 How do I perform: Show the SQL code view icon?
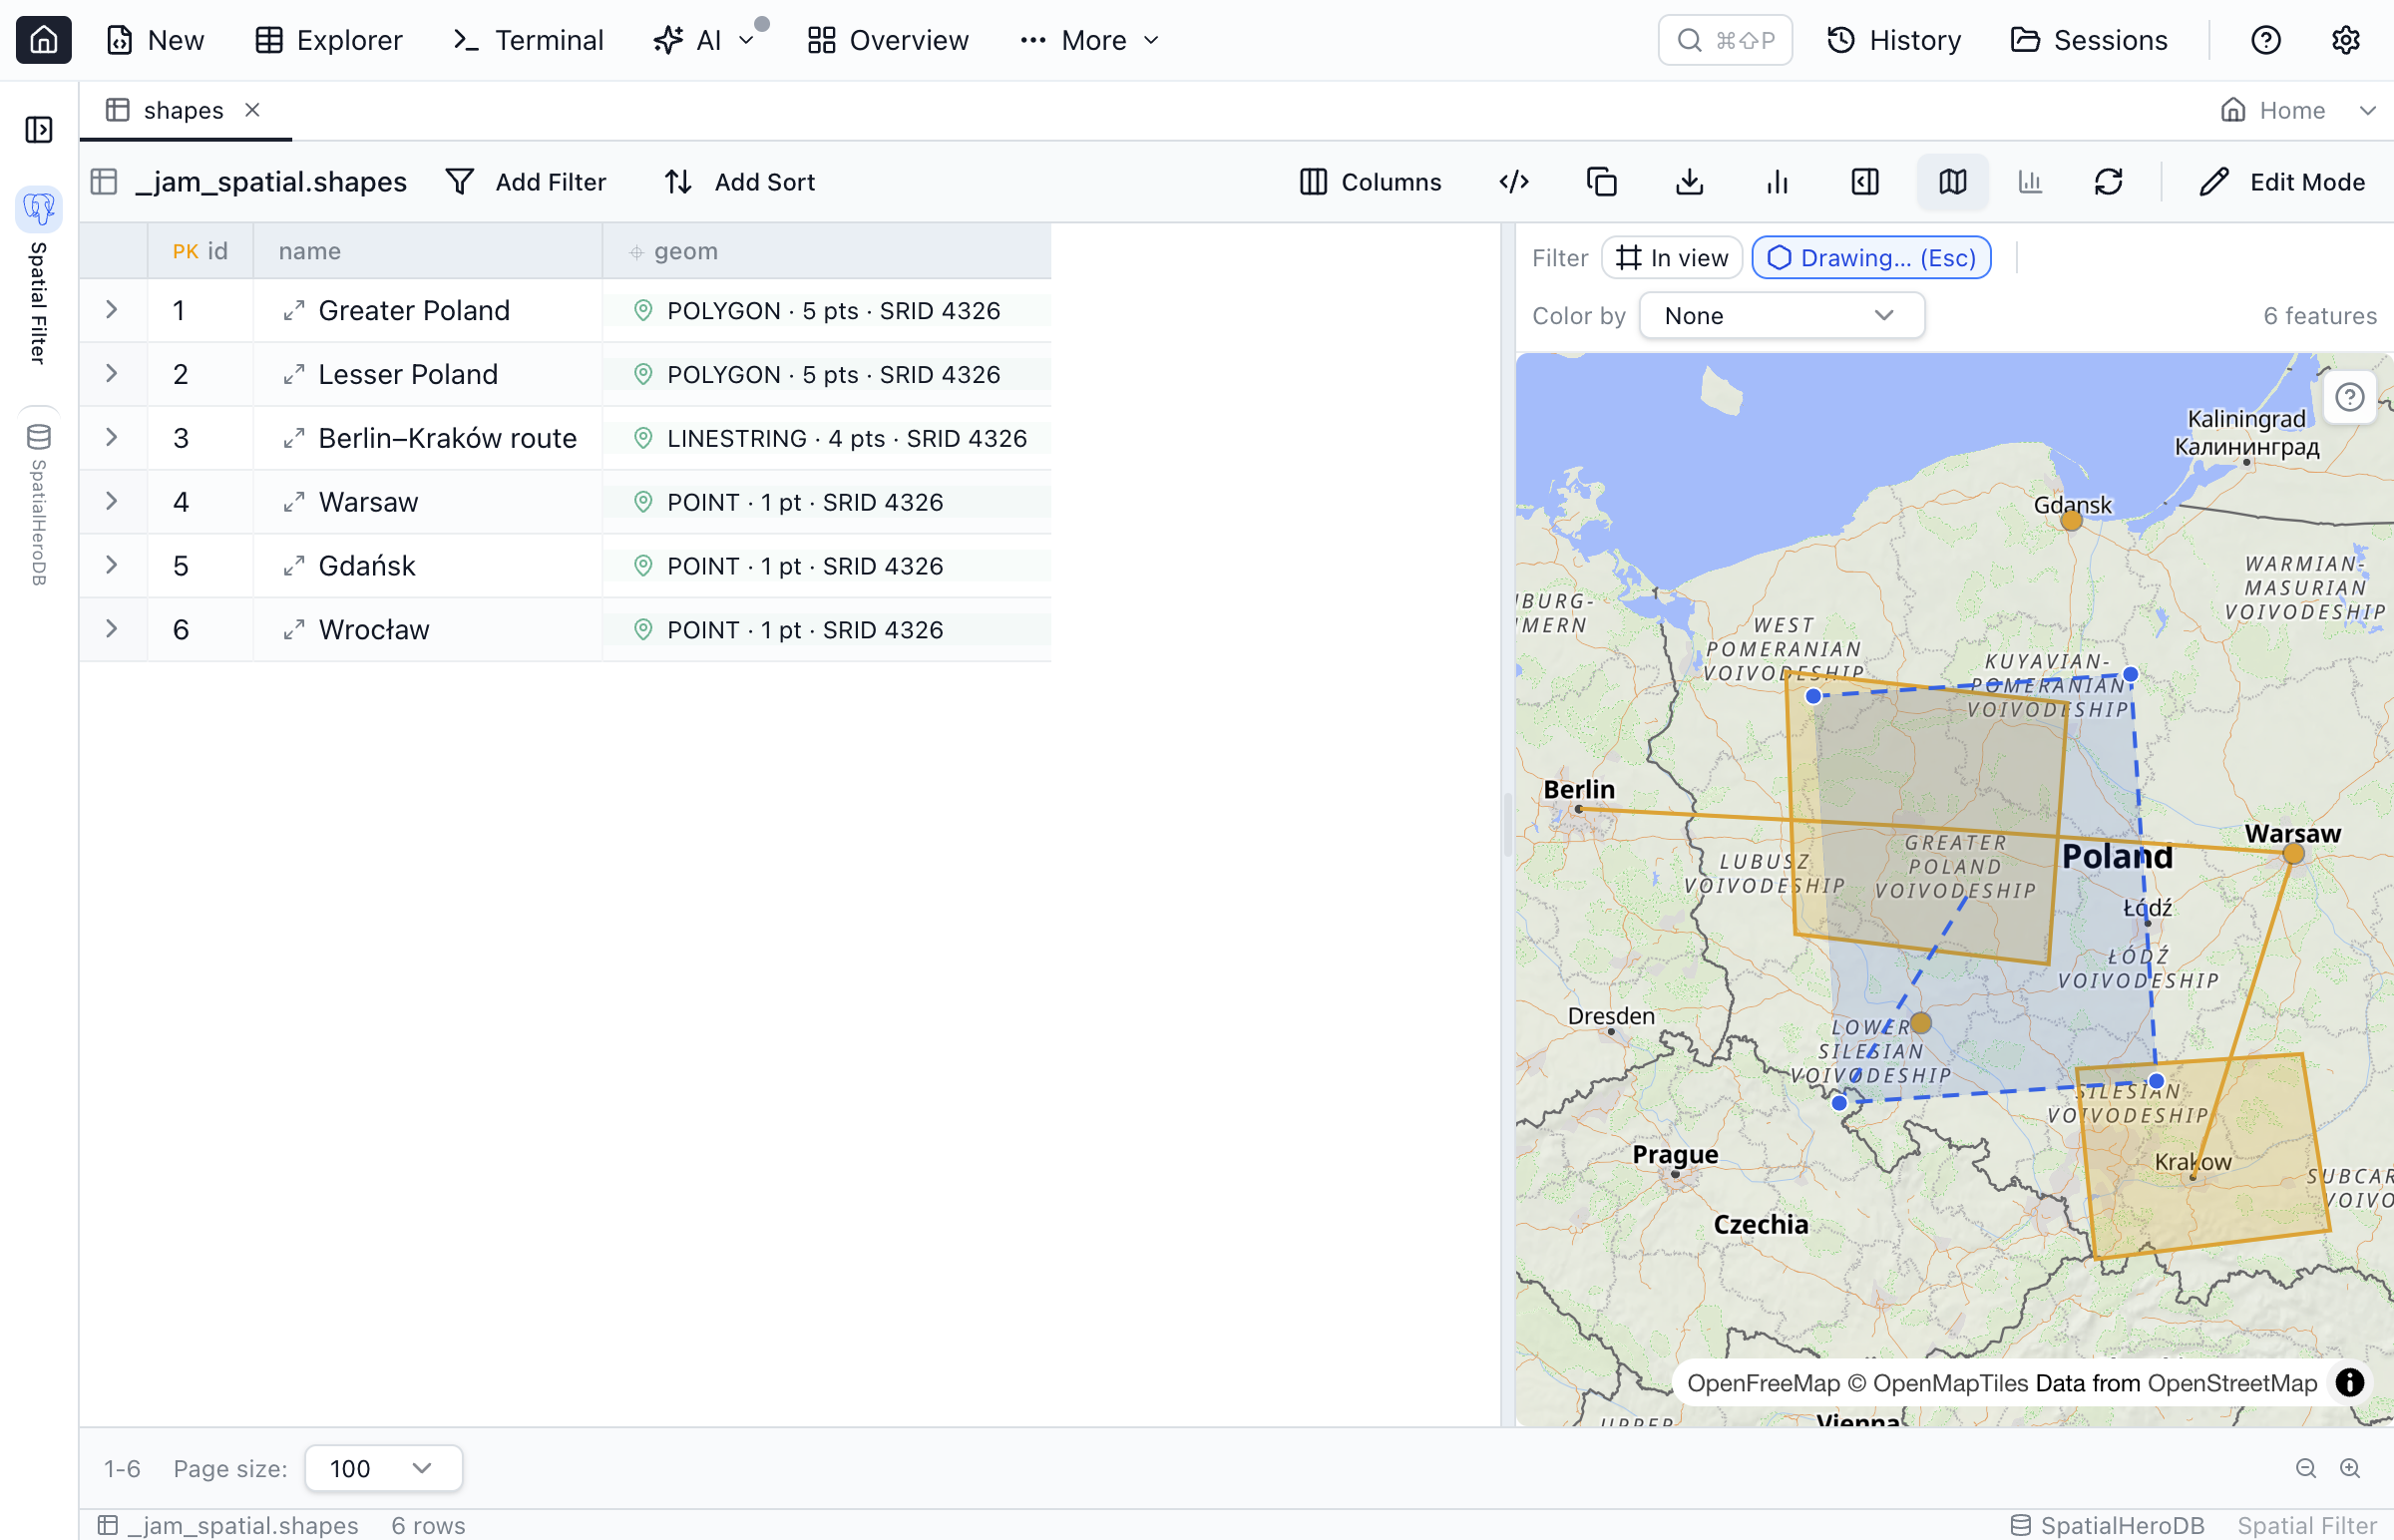(1514, 182)
